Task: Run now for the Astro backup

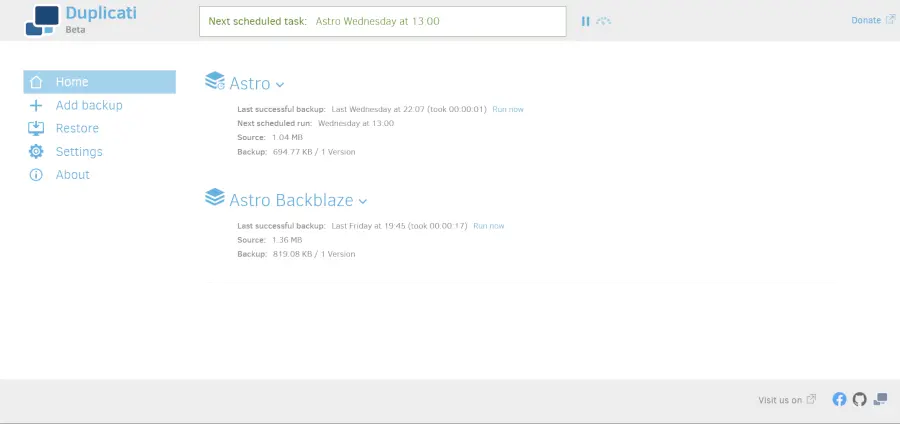Action: pos(508,109)
